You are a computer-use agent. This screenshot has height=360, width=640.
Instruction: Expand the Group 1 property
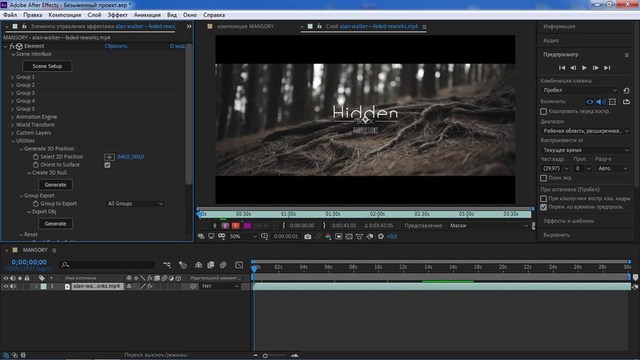(x=13, y=77)
